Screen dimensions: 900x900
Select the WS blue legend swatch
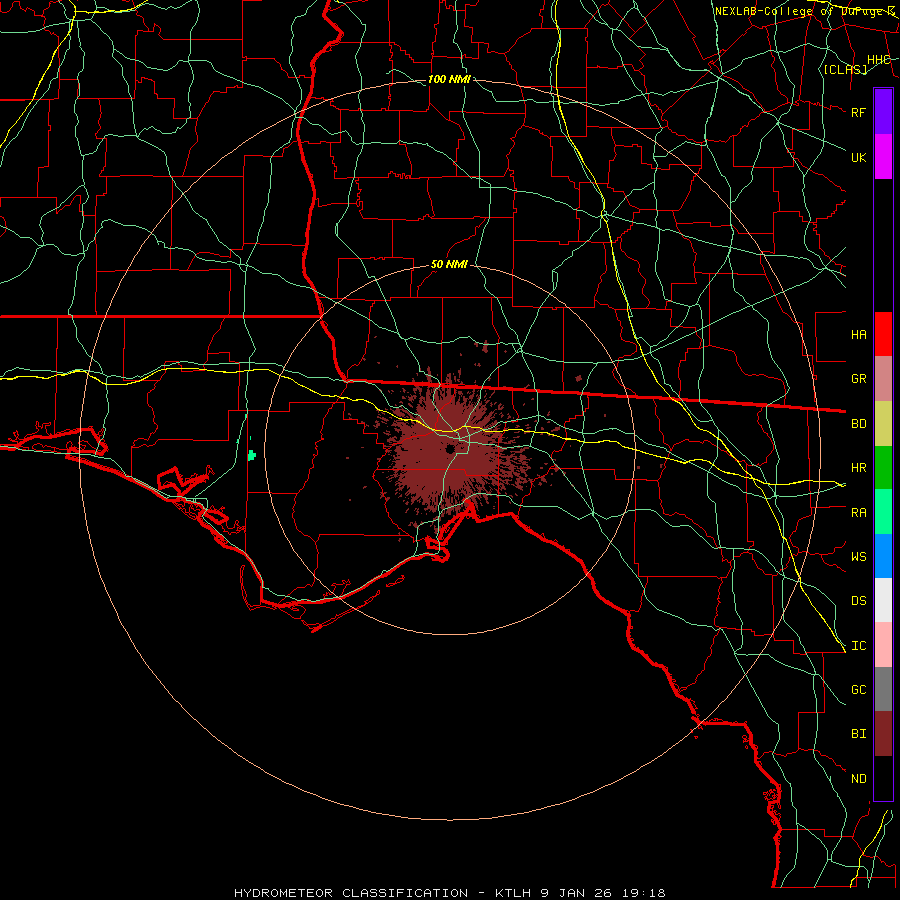(x=883, y=556)
